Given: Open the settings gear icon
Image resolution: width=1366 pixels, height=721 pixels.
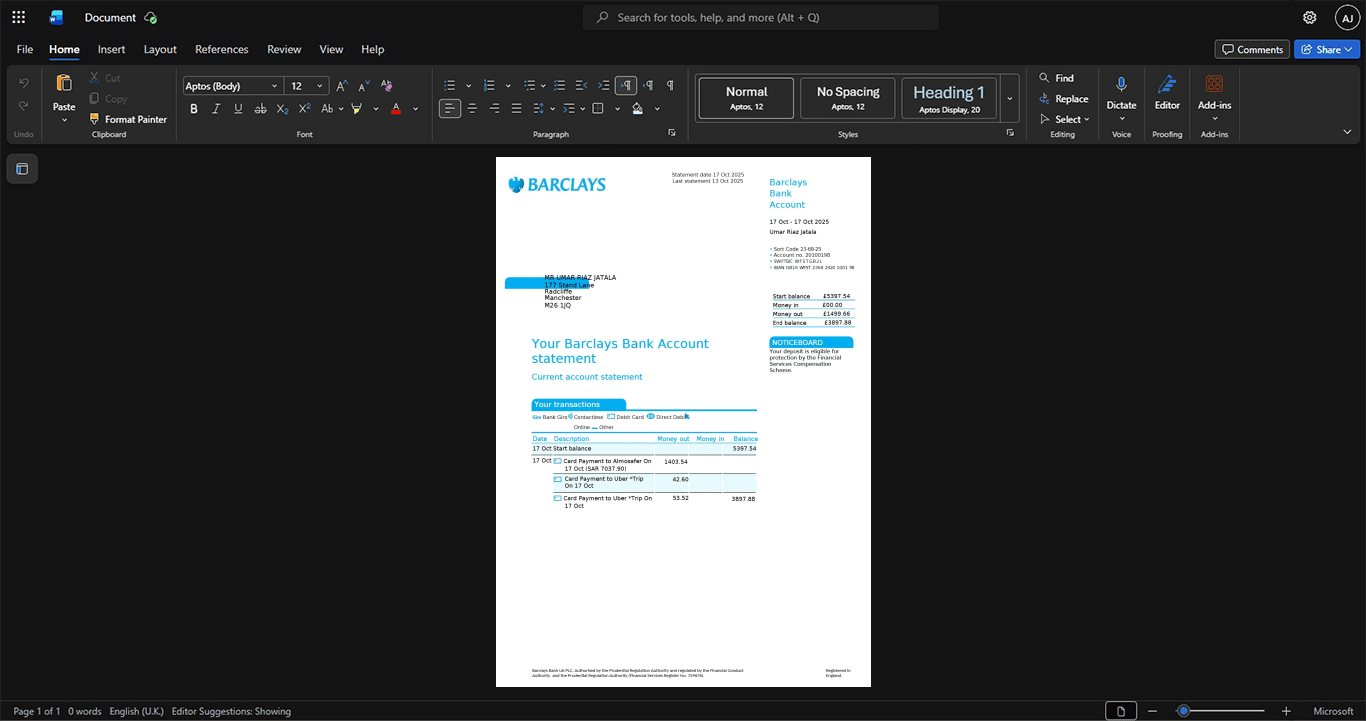Looking at the screenshot, I should point(1309,17).
